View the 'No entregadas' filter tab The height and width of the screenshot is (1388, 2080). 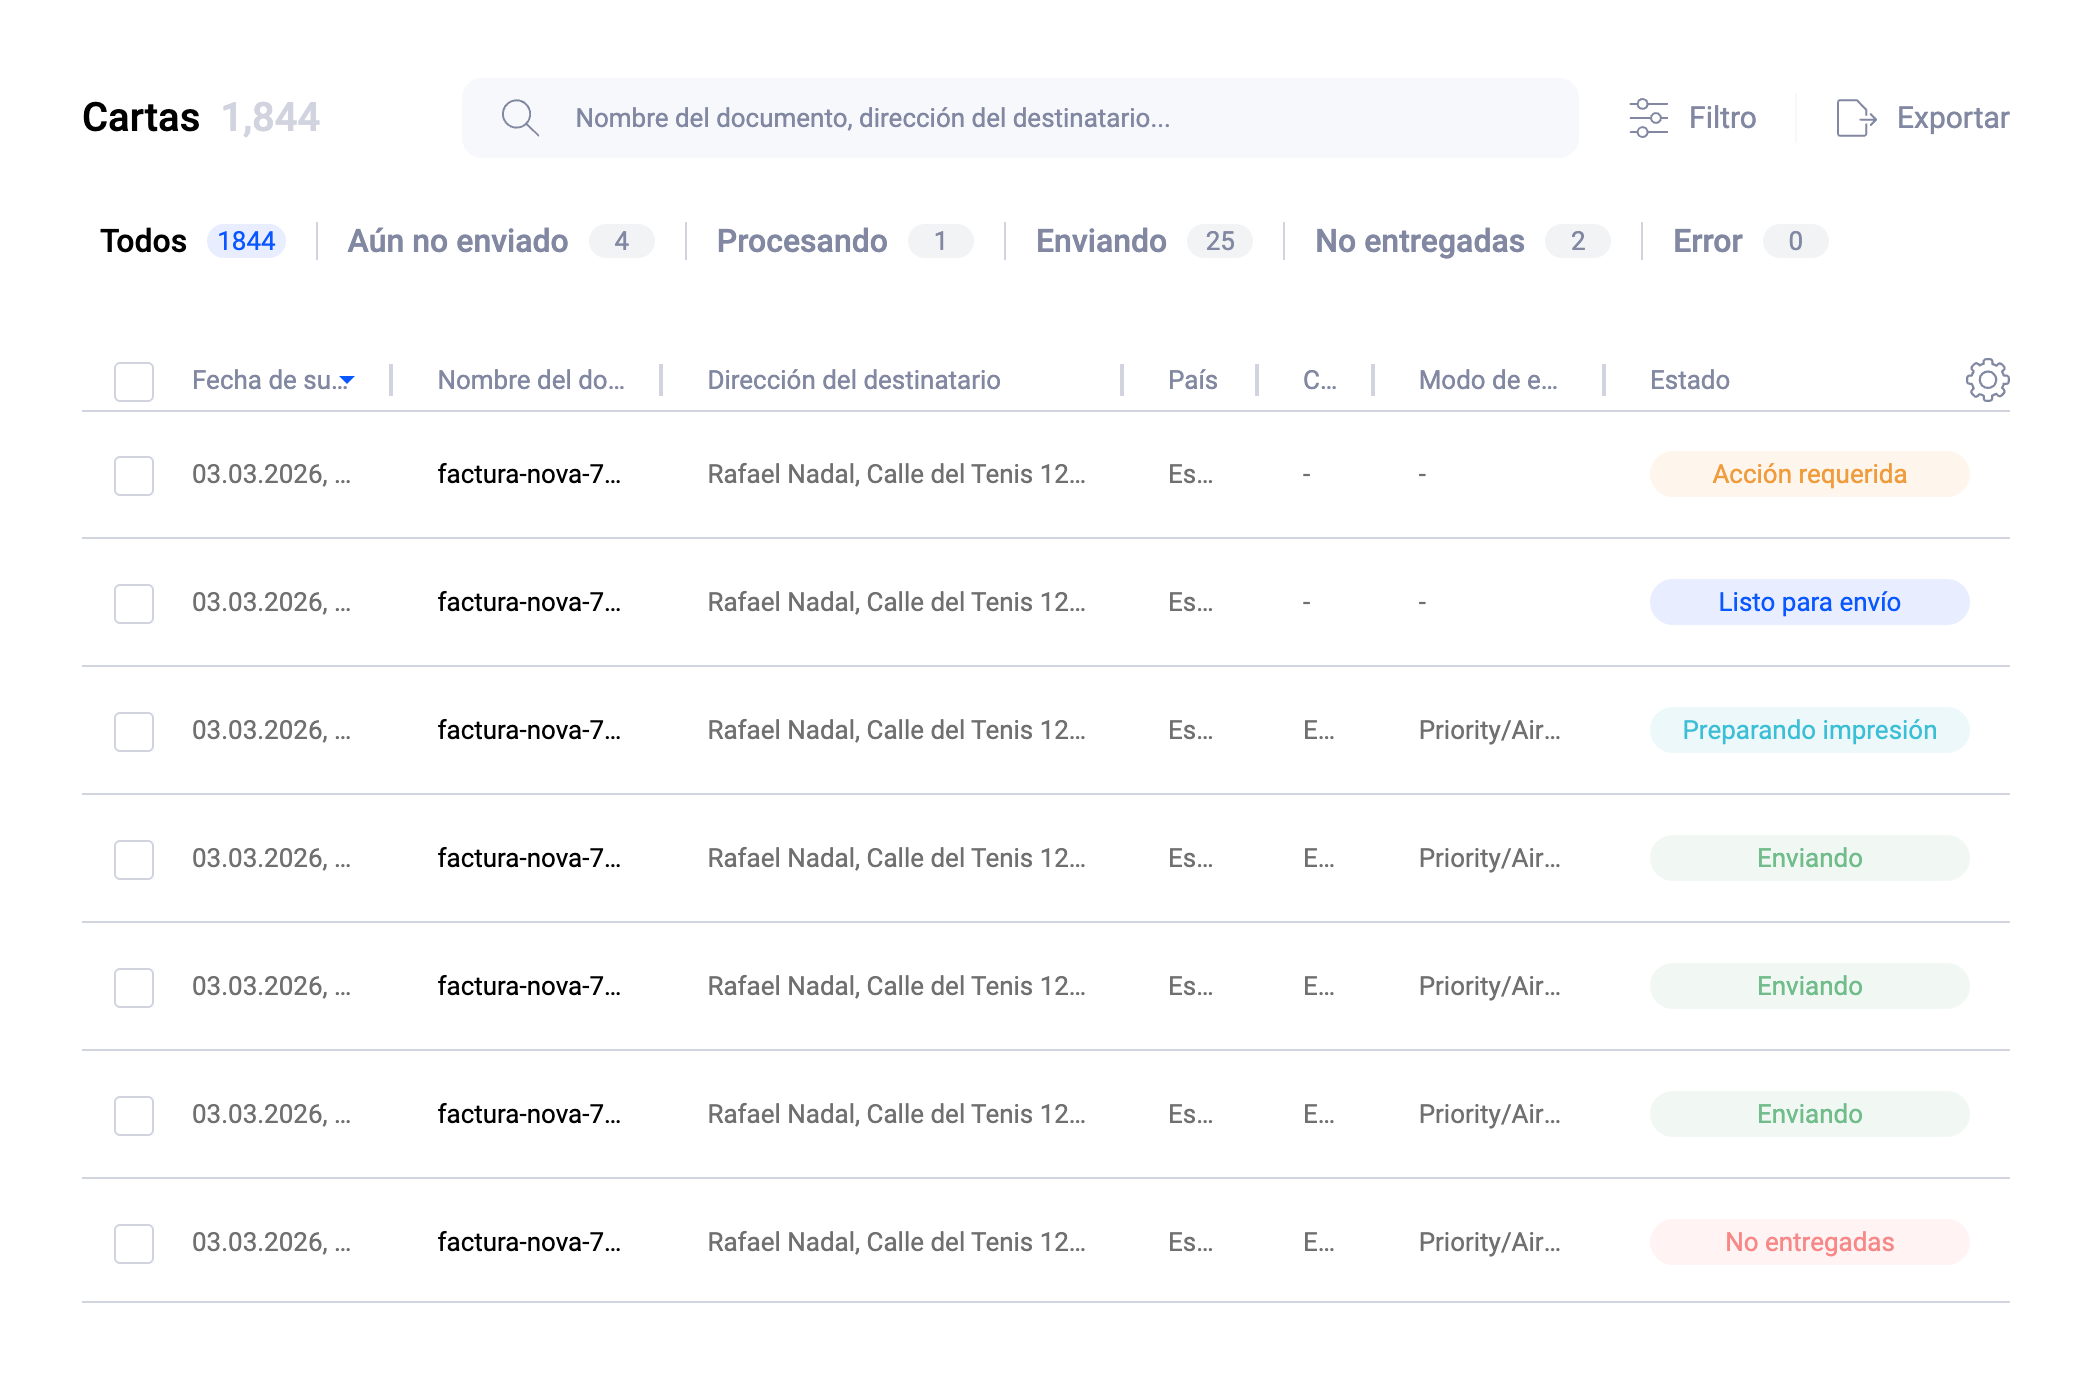click(1420, 240)
